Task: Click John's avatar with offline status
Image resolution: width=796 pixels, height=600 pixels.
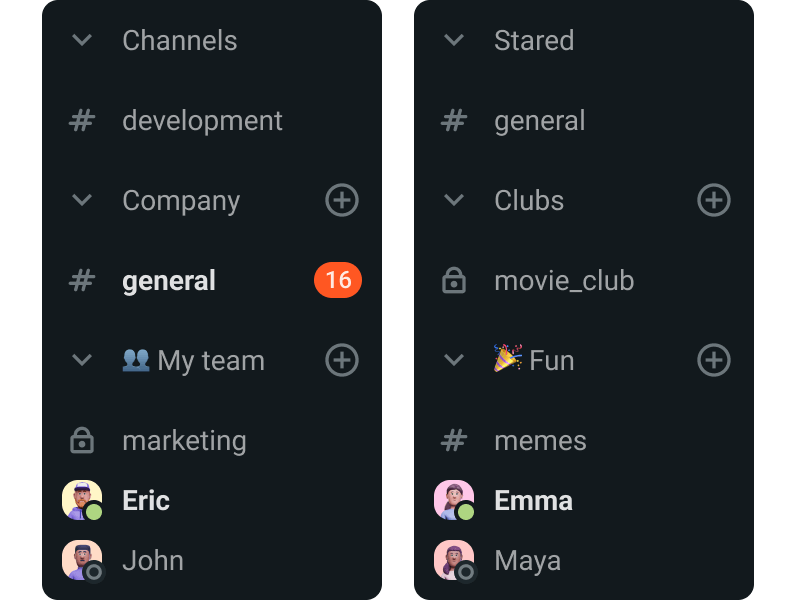Action: pyautogui.click(x=82, y=560)
